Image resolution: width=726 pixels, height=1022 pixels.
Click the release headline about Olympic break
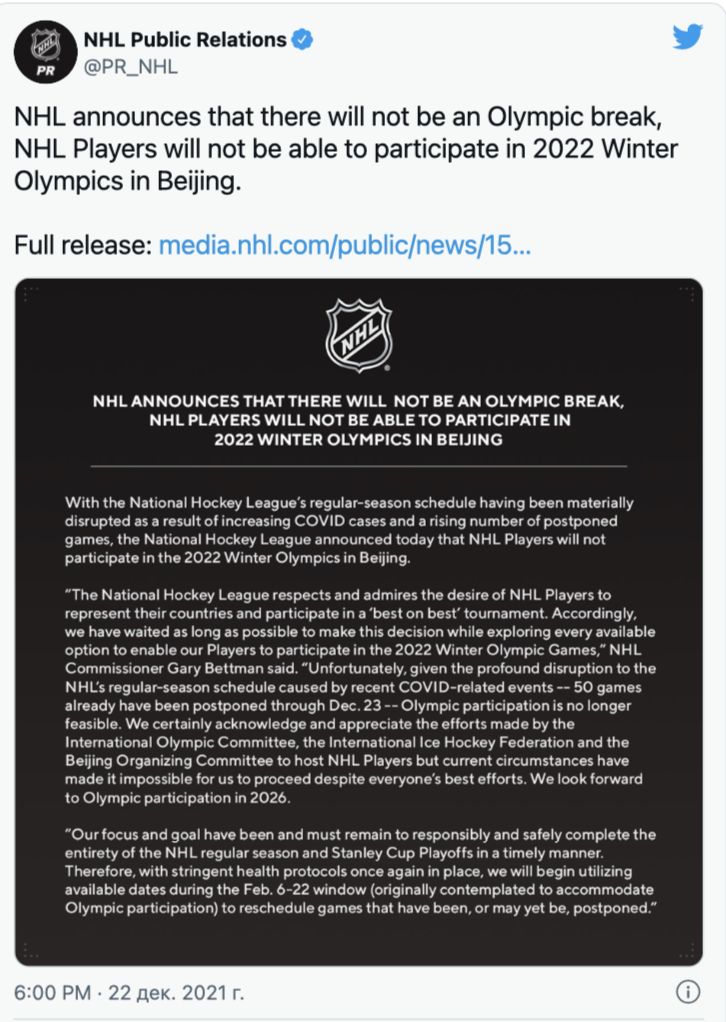[358, 420]
